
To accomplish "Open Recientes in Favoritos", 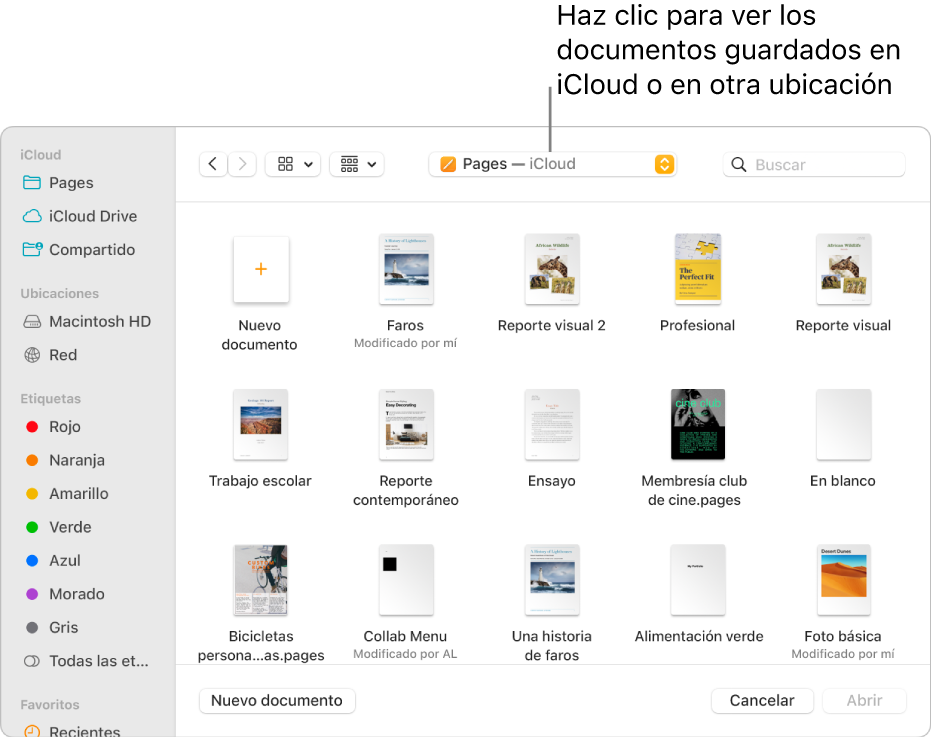I will (x=72, y=730).
